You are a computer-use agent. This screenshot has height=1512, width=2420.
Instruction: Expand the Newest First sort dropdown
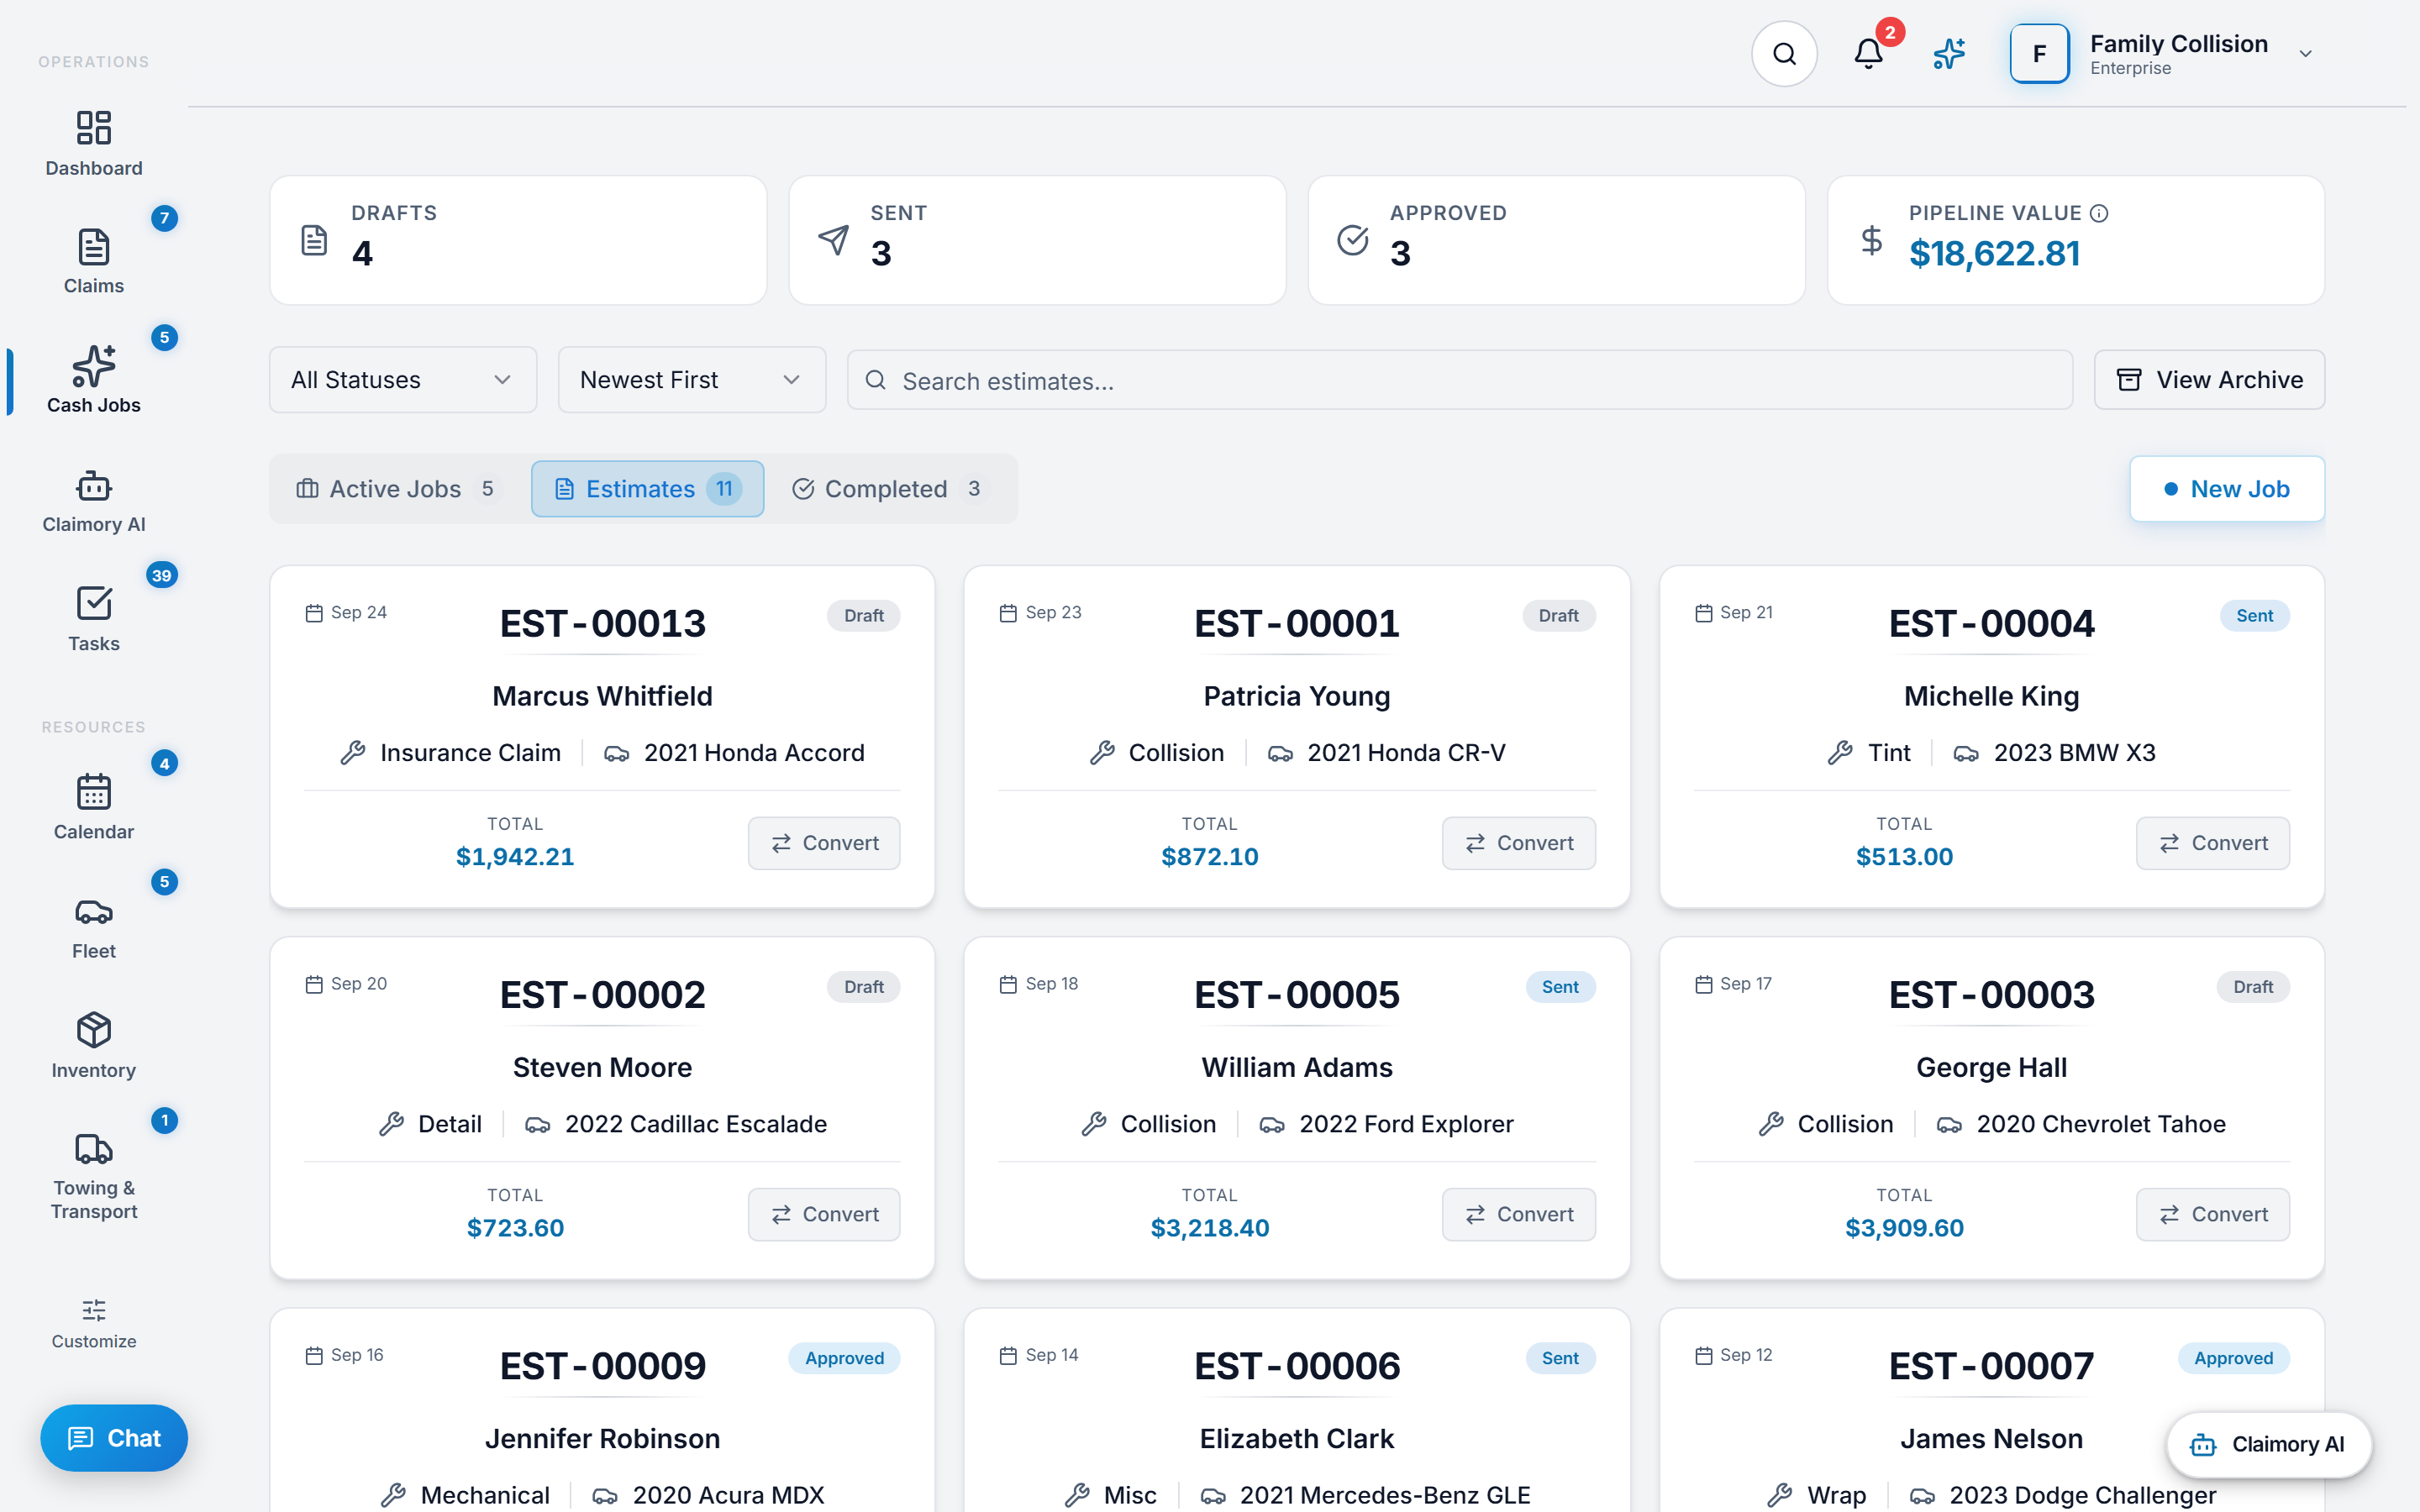[x=692, y=380]
